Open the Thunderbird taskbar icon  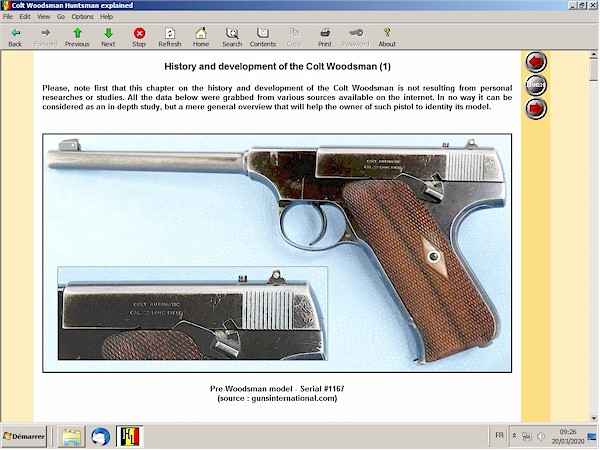pyautogui.click(x=100, y=437)
